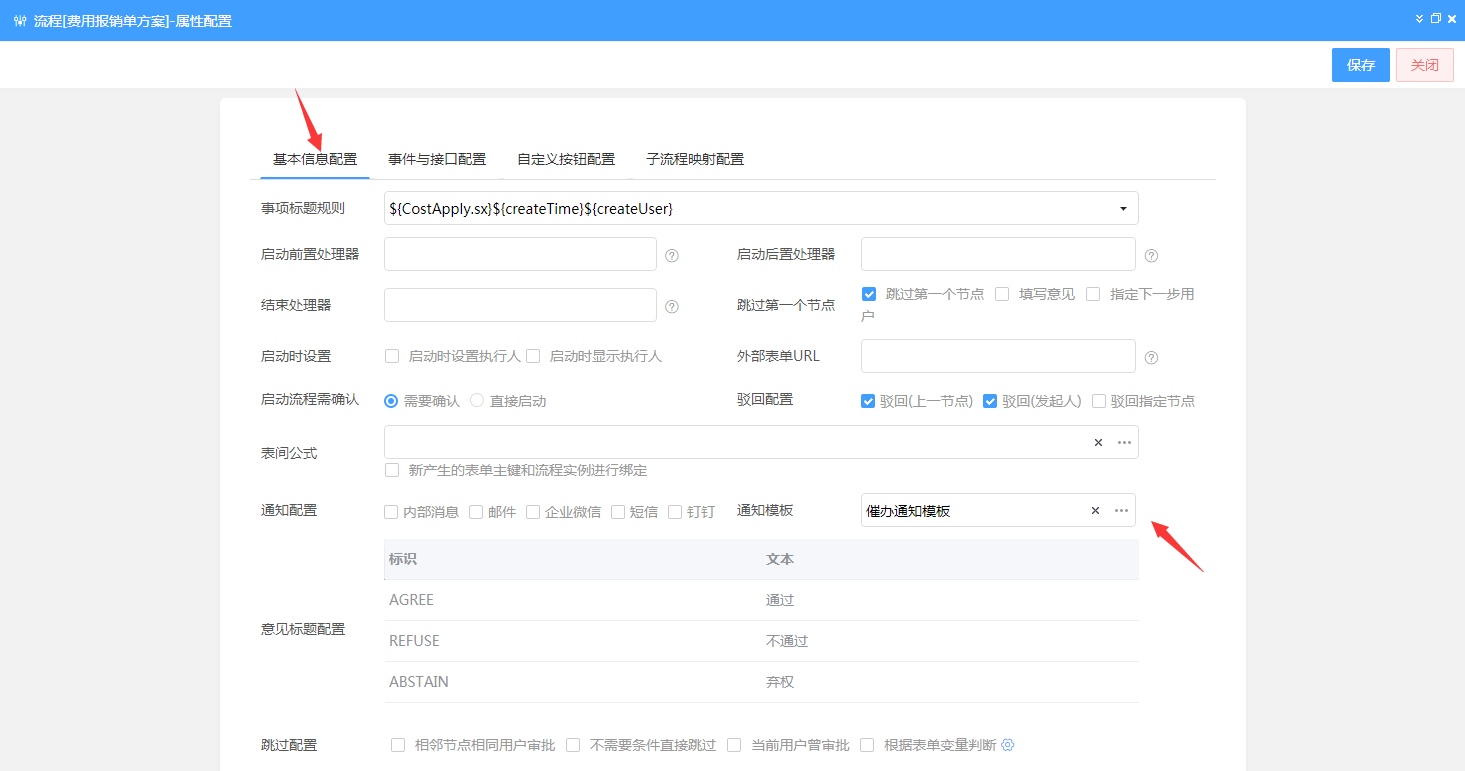
Task: Enable 短信 notification checkbox
Action: pos(618,512)
